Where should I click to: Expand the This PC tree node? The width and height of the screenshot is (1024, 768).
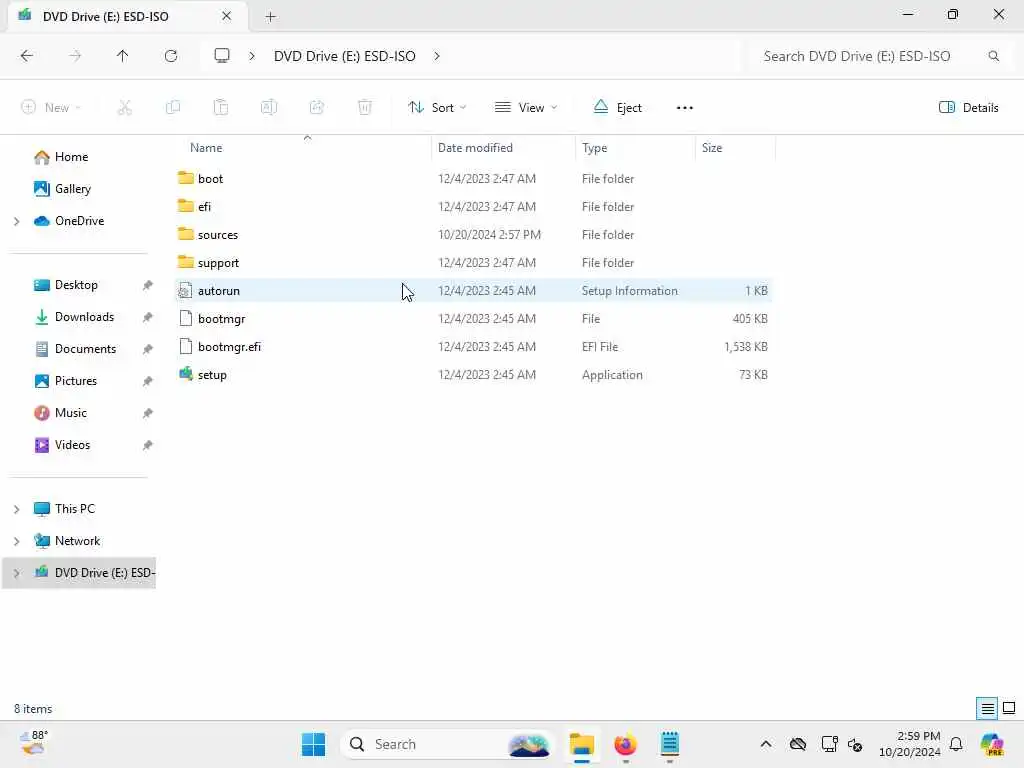point(16,509)
